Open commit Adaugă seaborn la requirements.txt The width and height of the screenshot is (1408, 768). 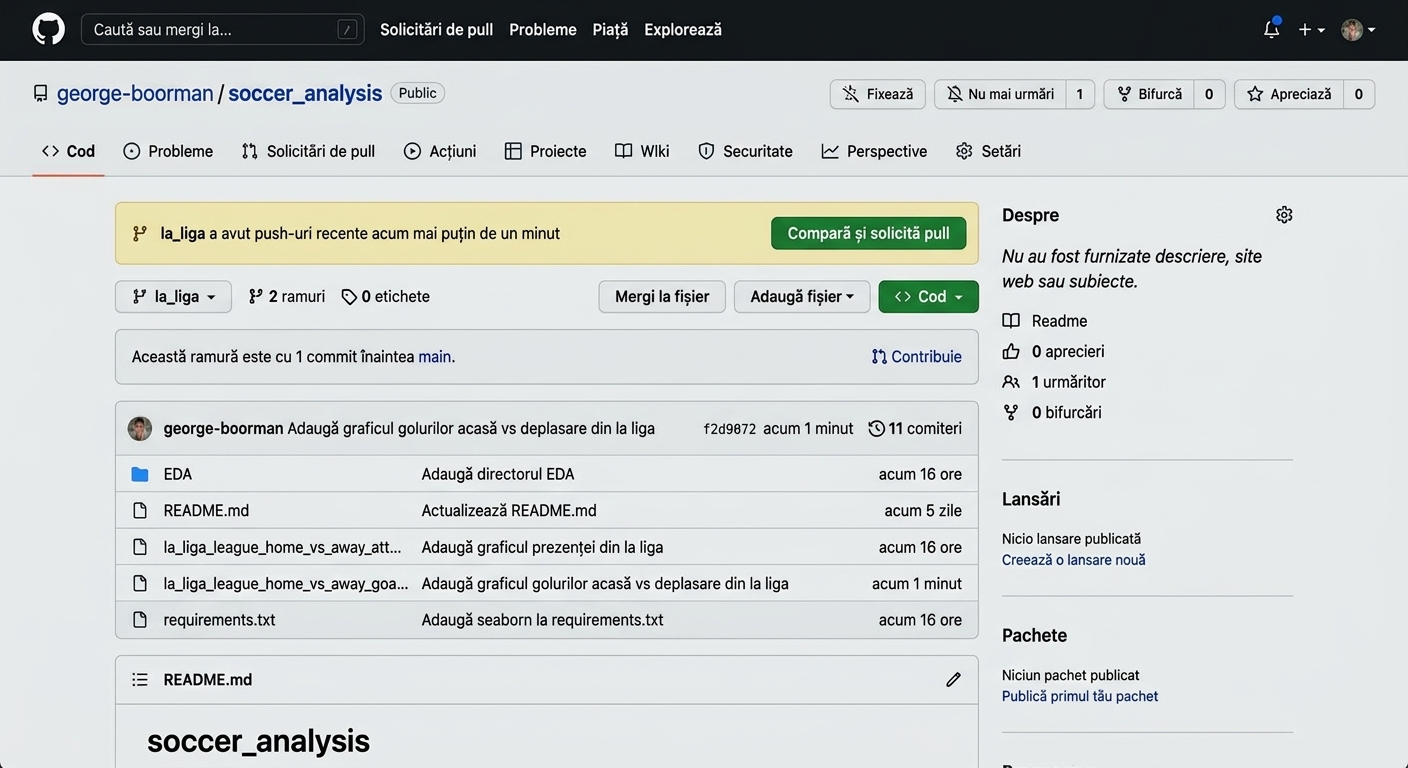point(542,620)
